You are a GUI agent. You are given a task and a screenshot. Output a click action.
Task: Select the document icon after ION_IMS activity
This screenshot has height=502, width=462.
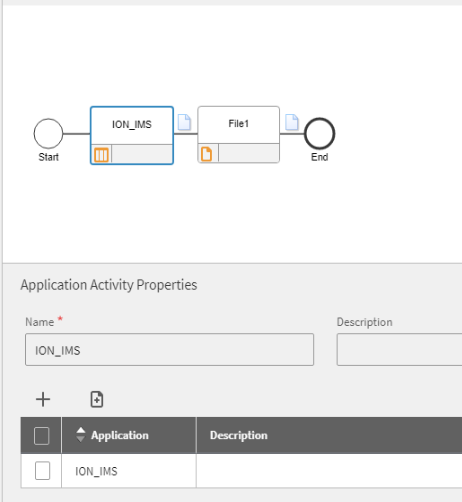pos(184,122)
